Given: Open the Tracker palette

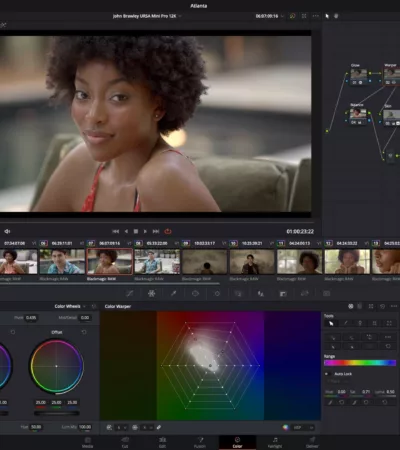Looking at the screenshot, I should [x=217, y=293].
